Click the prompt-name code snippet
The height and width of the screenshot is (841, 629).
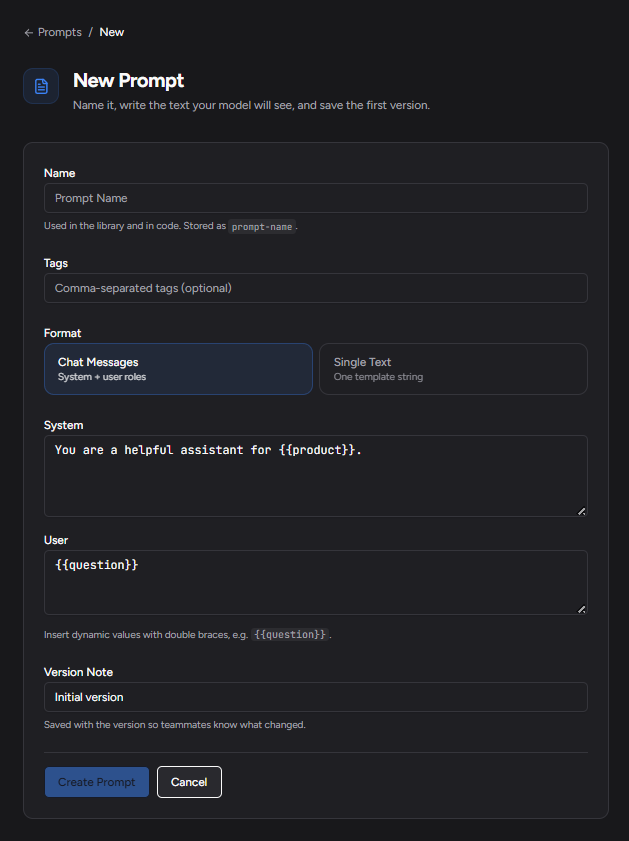coord(262,226)
